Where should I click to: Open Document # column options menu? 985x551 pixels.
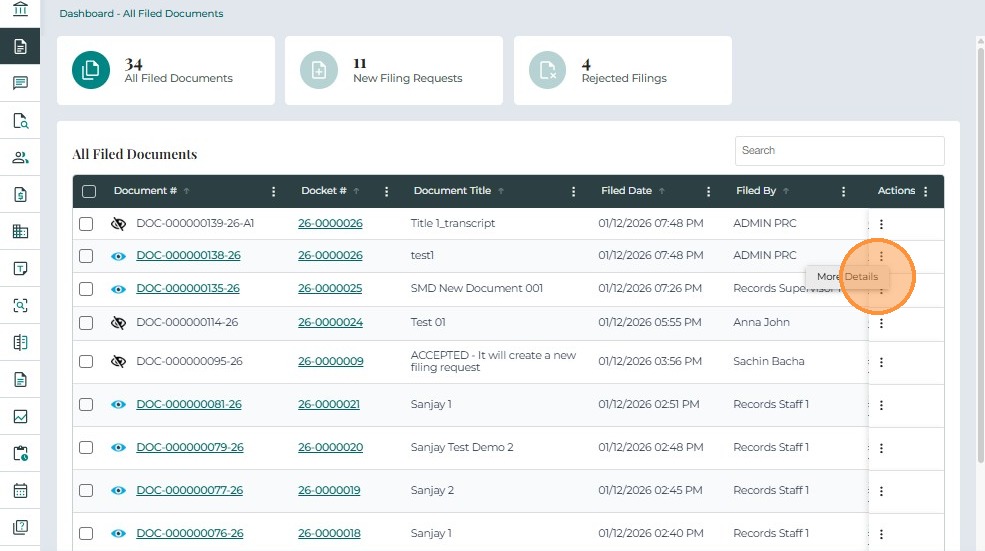click(x=274, y=191)
